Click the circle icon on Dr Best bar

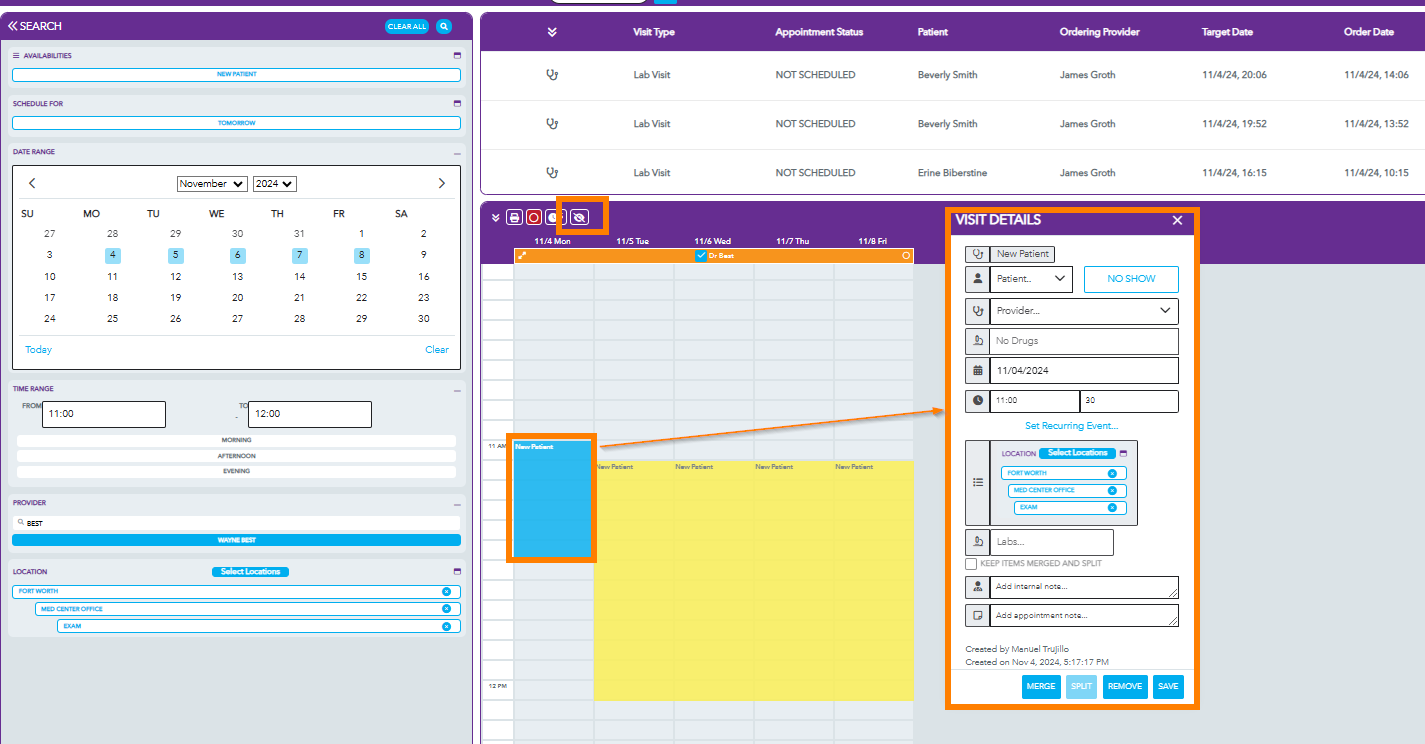906,256
